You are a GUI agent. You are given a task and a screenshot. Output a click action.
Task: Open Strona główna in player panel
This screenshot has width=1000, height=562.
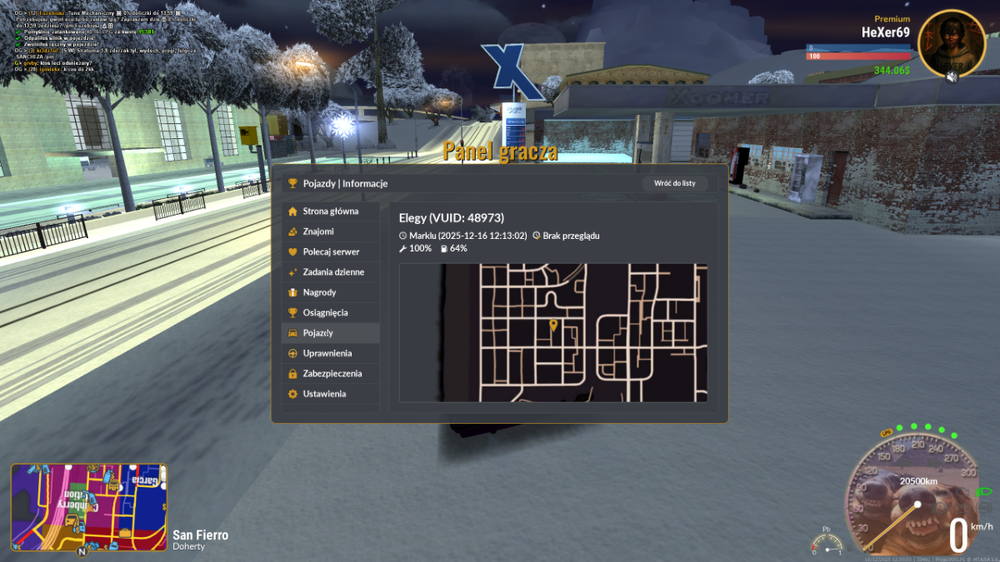tap(330, 211)
